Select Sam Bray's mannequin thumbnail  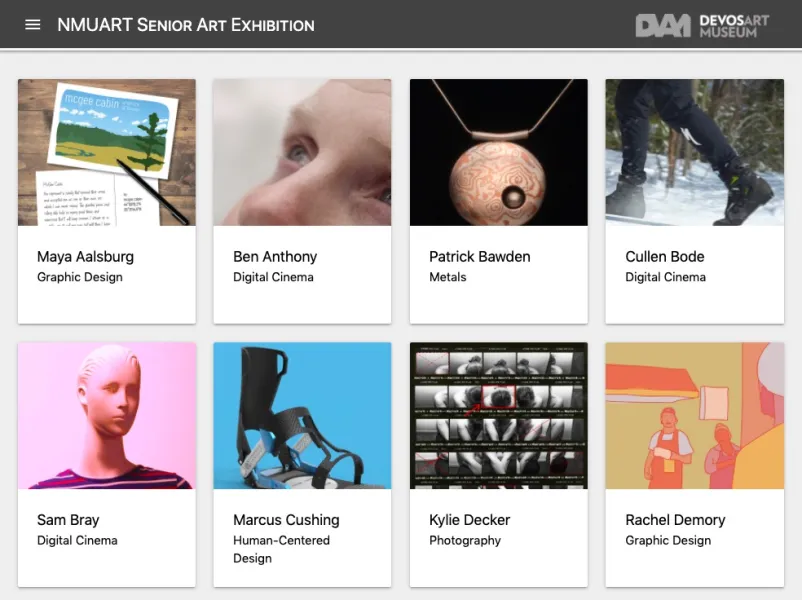click(x=106, y=415)
